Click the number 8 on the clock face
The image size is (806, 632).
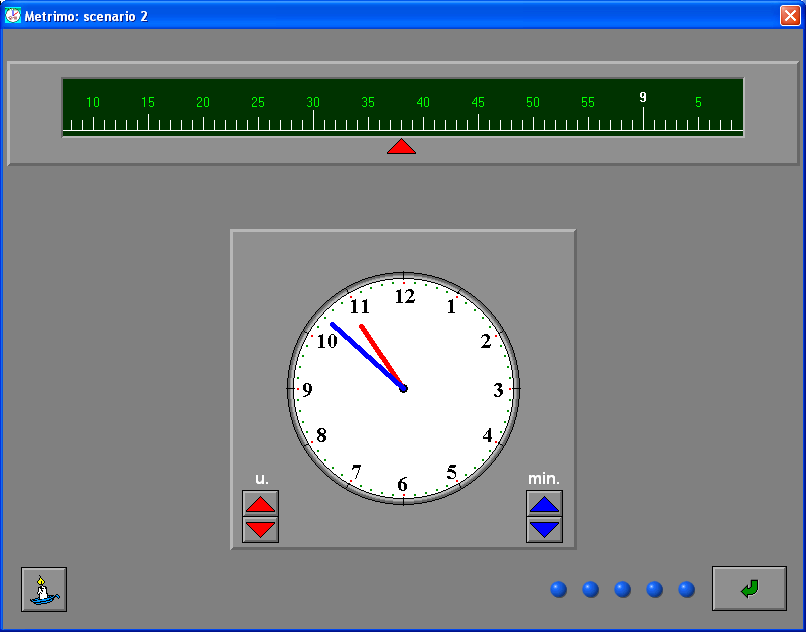(x=321, y=436)
